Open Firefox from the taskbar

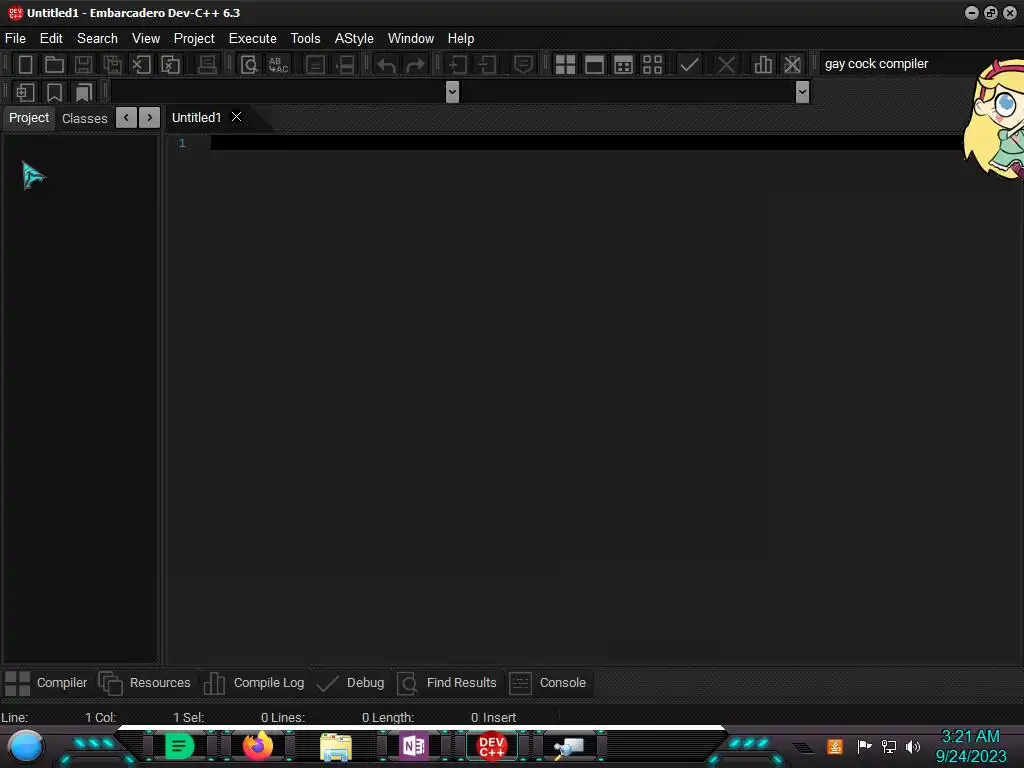coord(257,746)
